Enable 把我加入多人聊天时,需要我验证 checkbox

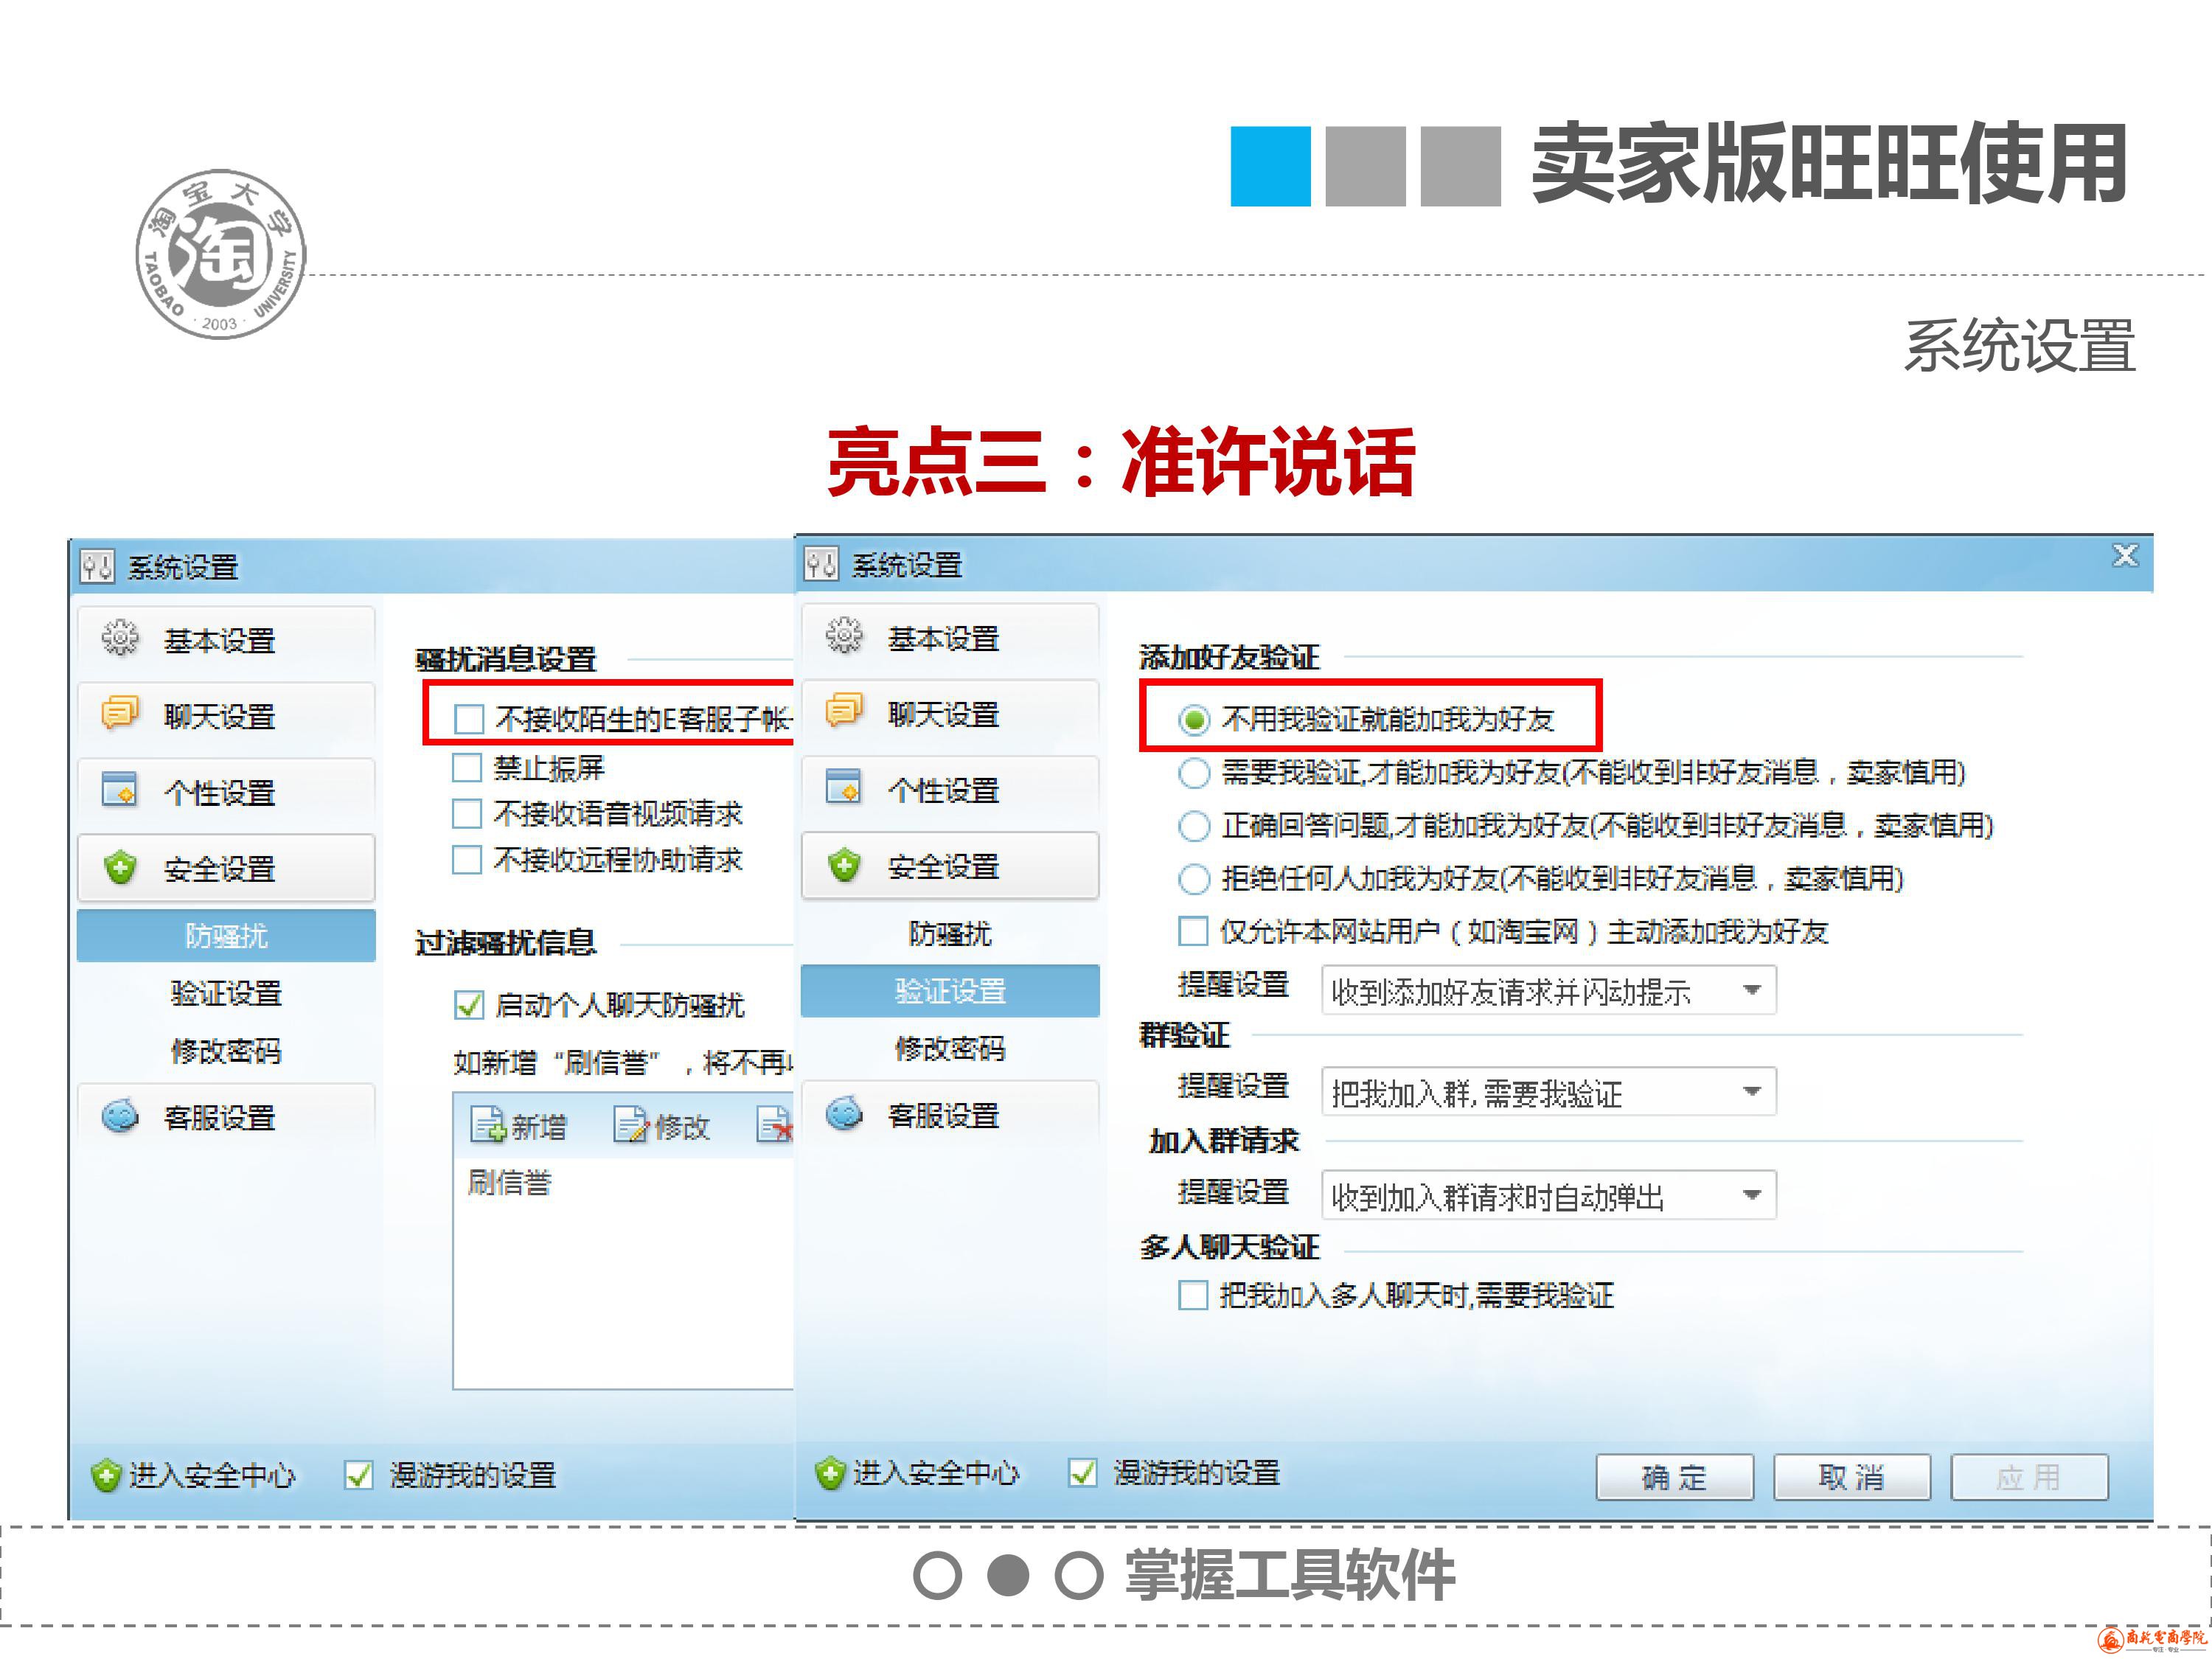(1192, 1295)
